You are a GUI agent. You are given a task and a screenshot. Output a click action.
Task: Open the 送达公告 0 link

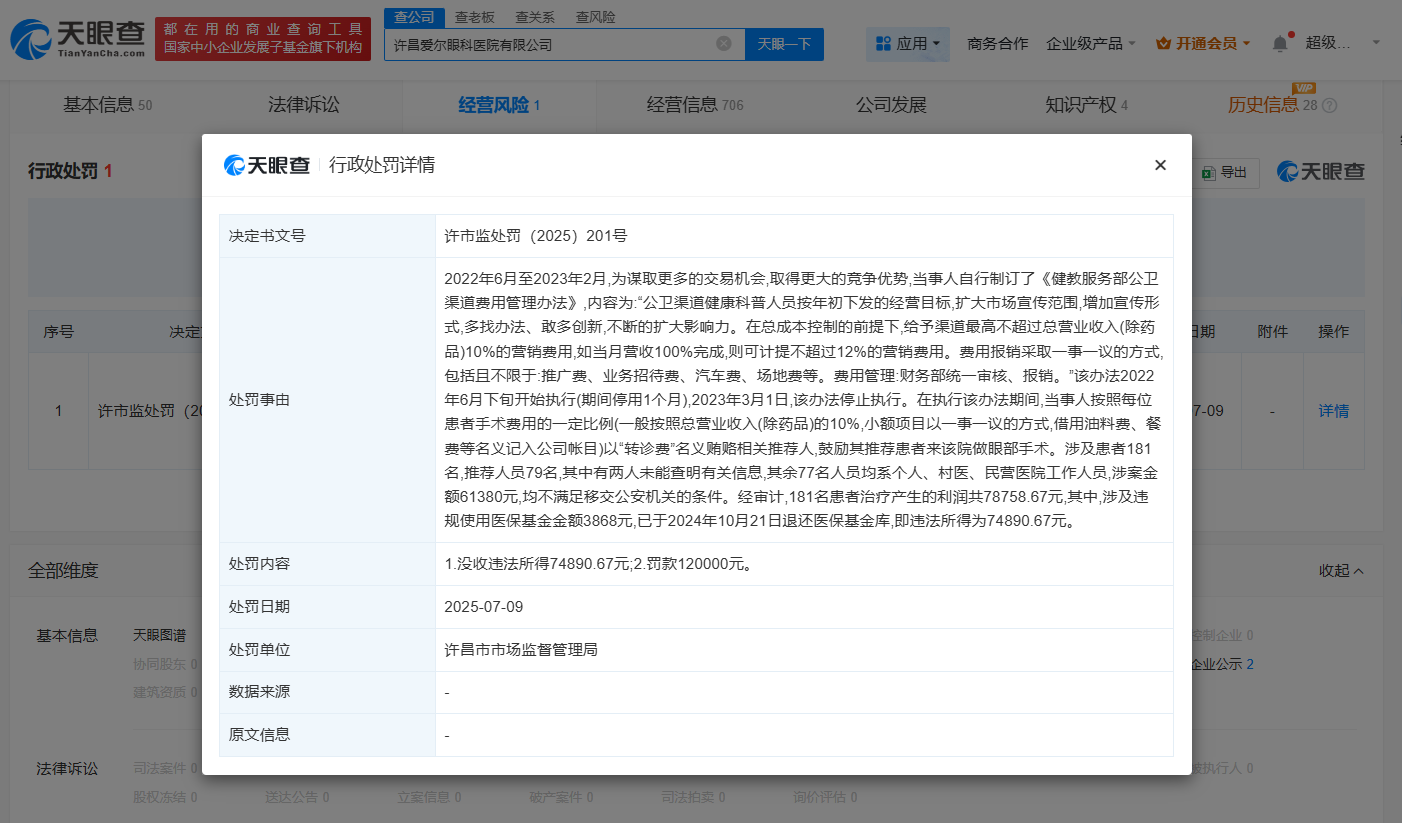297,797
